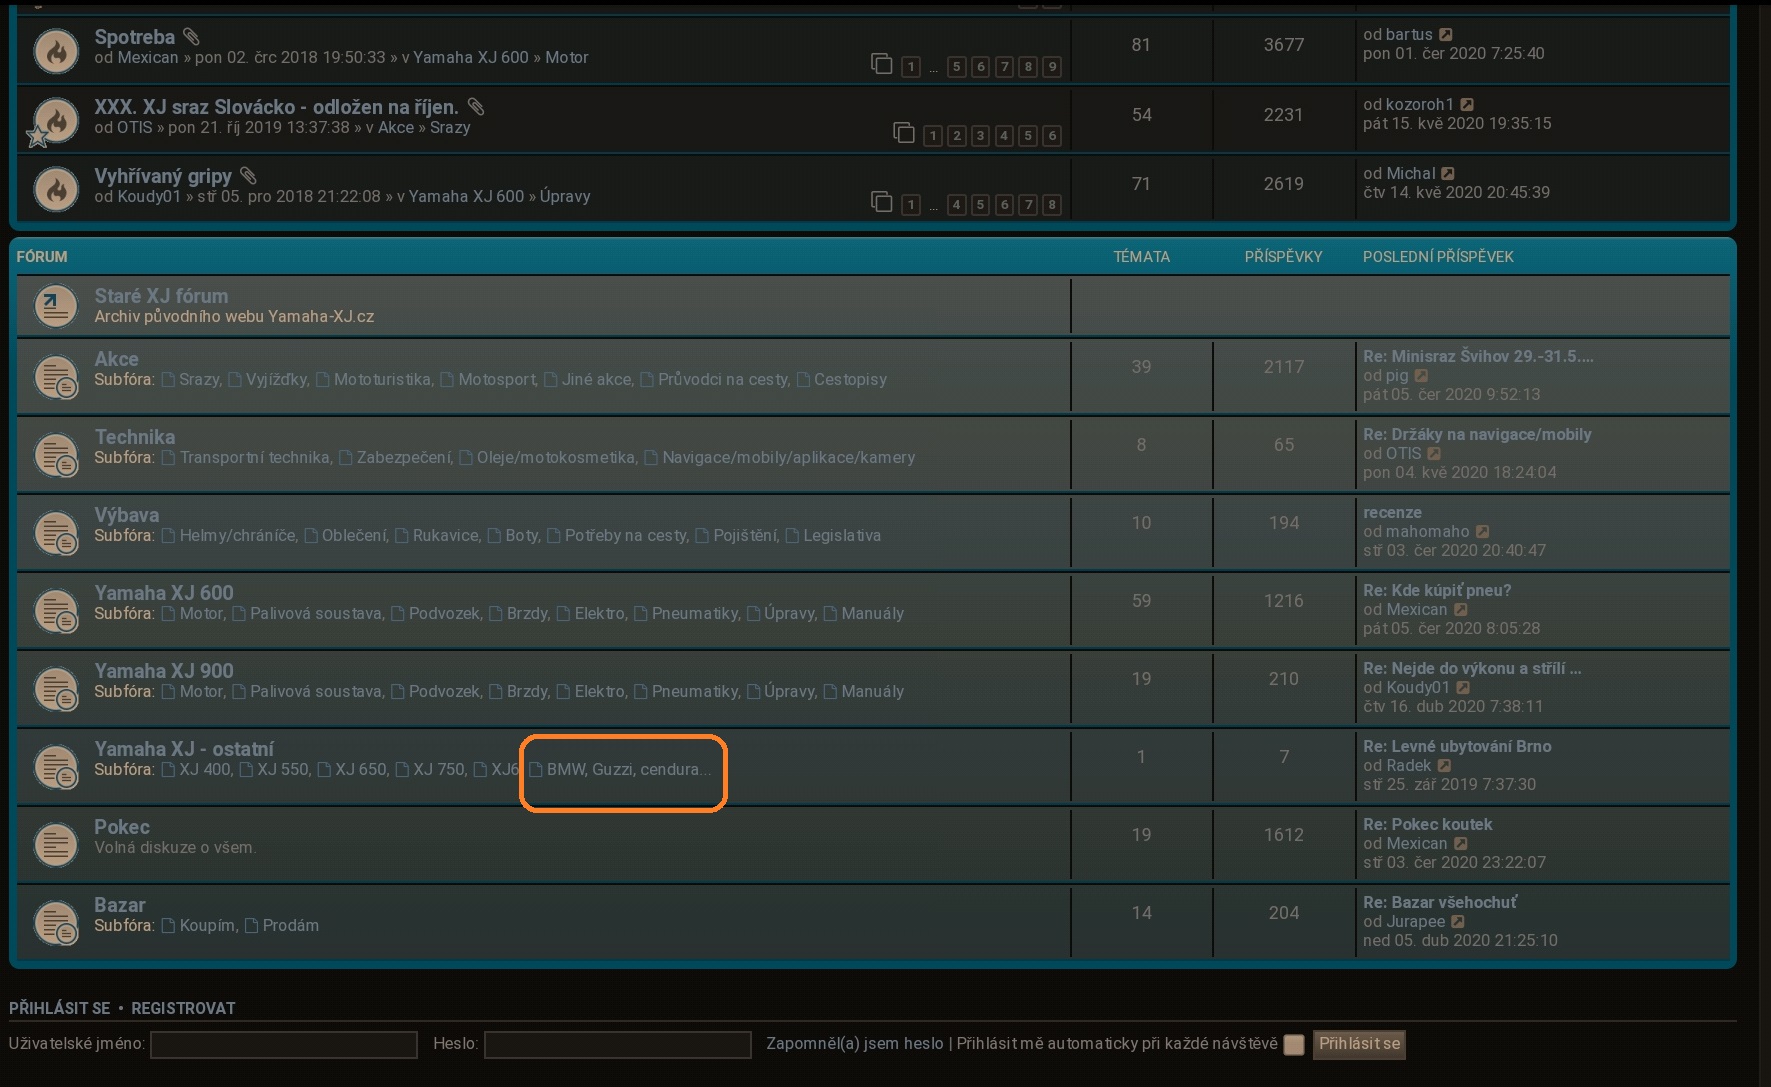Click the Staré XJ fórum redirect icon

[56, 306]
